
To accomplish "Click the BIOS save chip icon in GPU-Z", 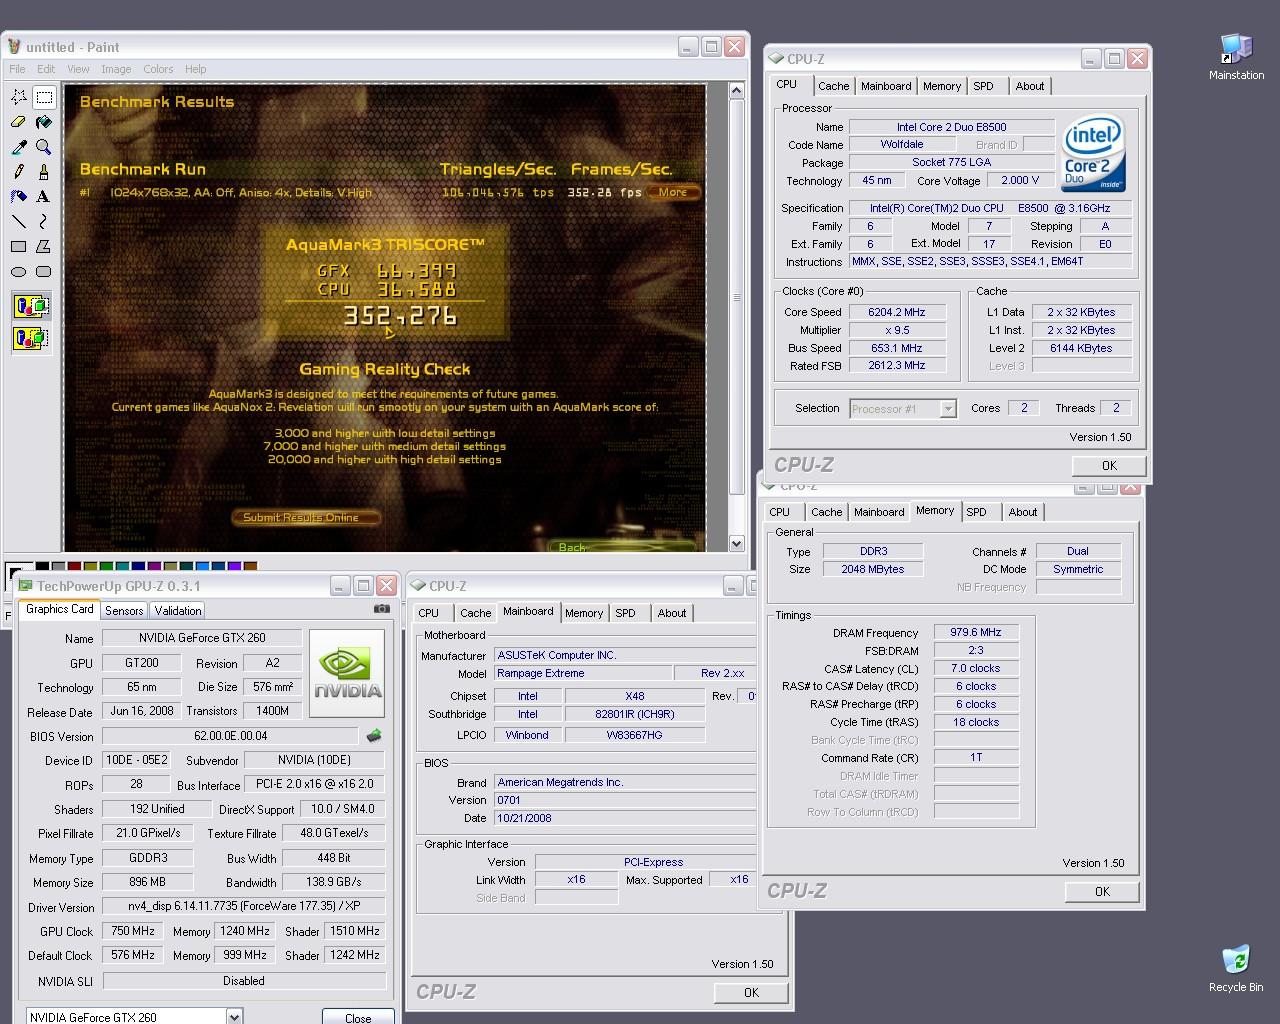I will pos(375,736).
